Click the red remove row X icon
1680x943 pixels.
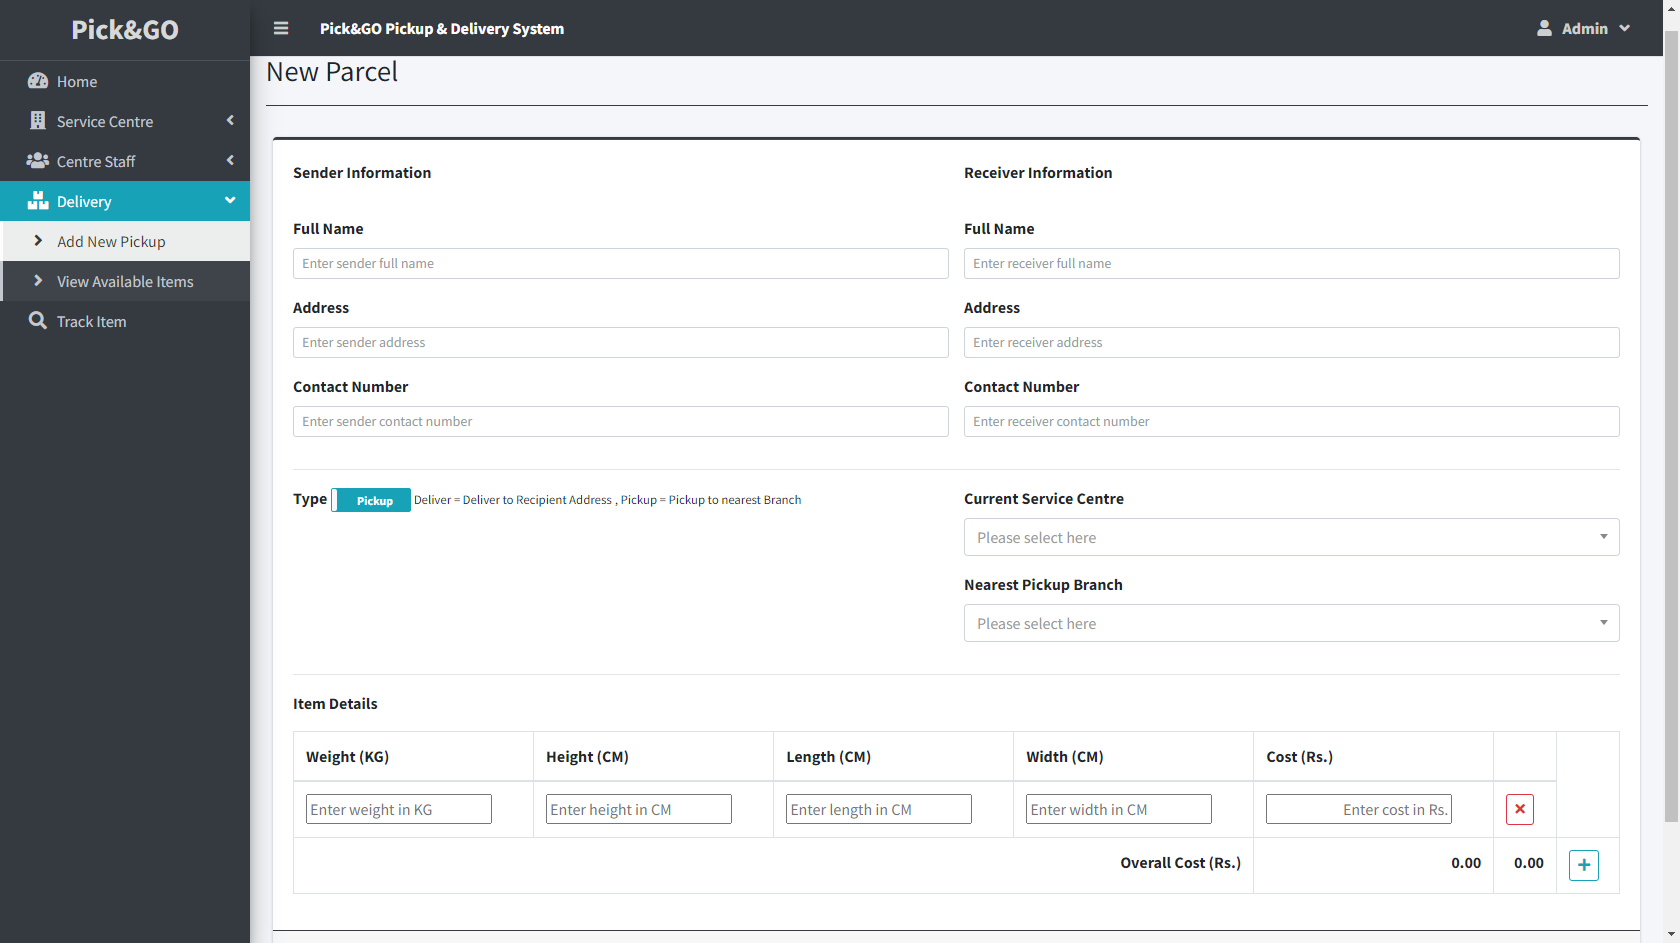point(1520,809)
